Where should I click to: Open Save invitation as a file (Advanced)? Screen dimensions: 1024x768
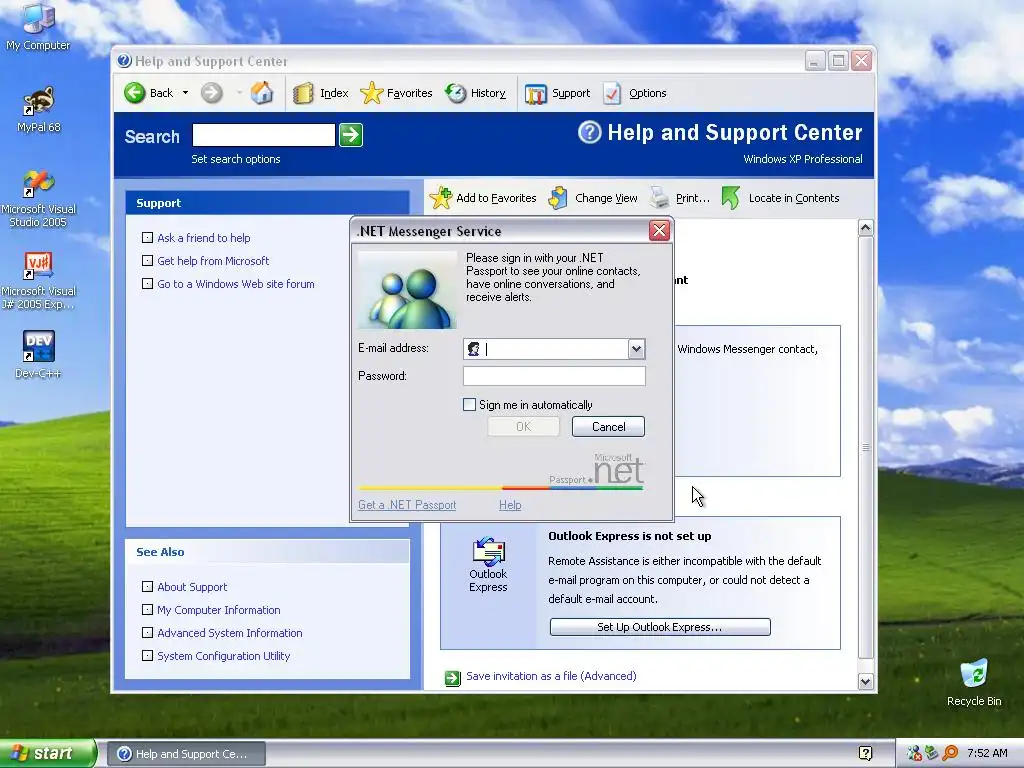[551, 676]
